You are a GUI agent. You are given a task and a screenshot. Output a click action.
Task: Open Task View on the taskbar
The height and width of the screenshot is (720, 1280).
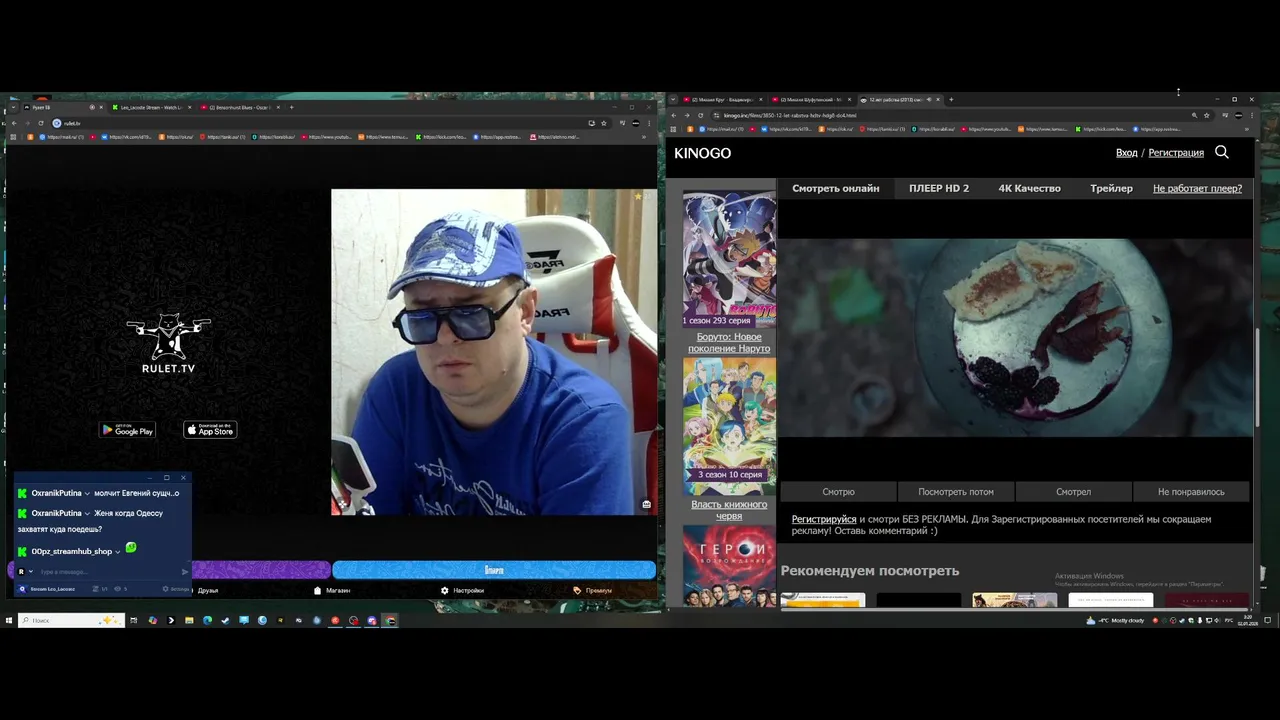[x=133, y=620]
